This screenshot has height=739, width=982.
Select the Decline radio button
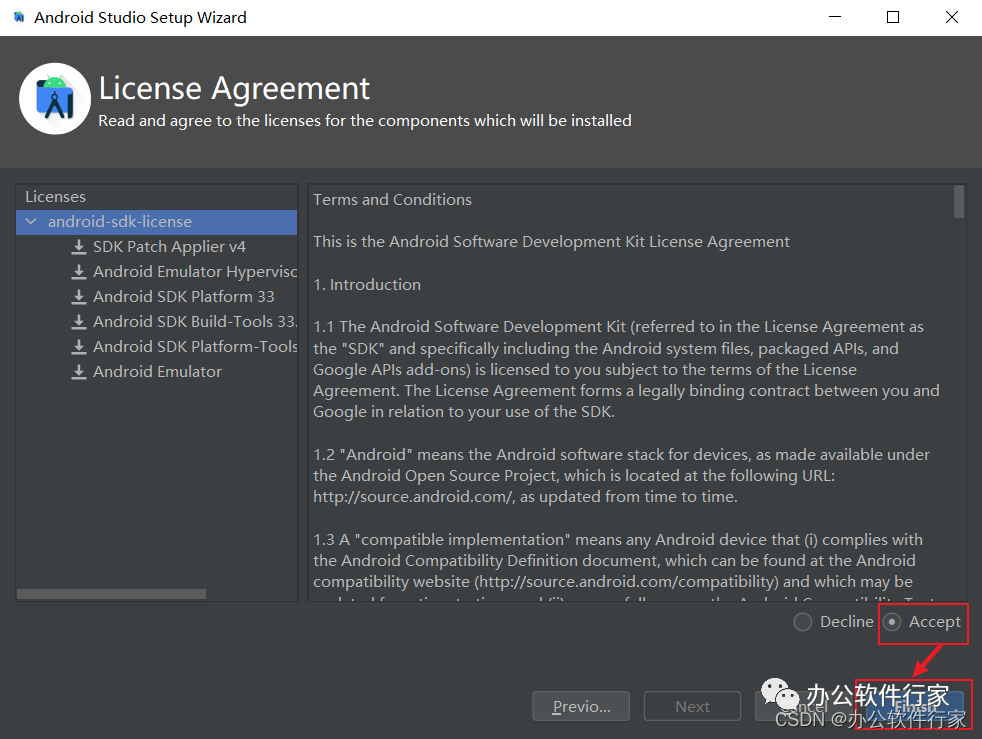[x=803, y=622]
